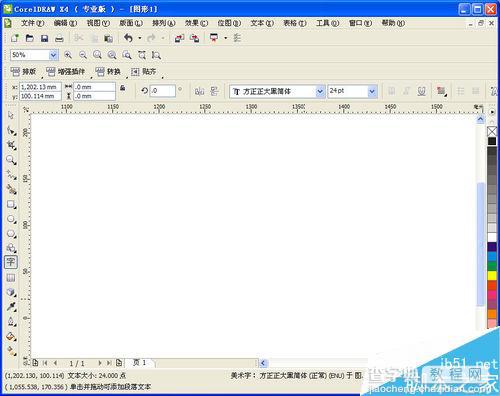The height and width of the screenshot is (396, 500).
Task: Select the Smart Fill tool
Action: pyautogui.click(x=11, y=189)
